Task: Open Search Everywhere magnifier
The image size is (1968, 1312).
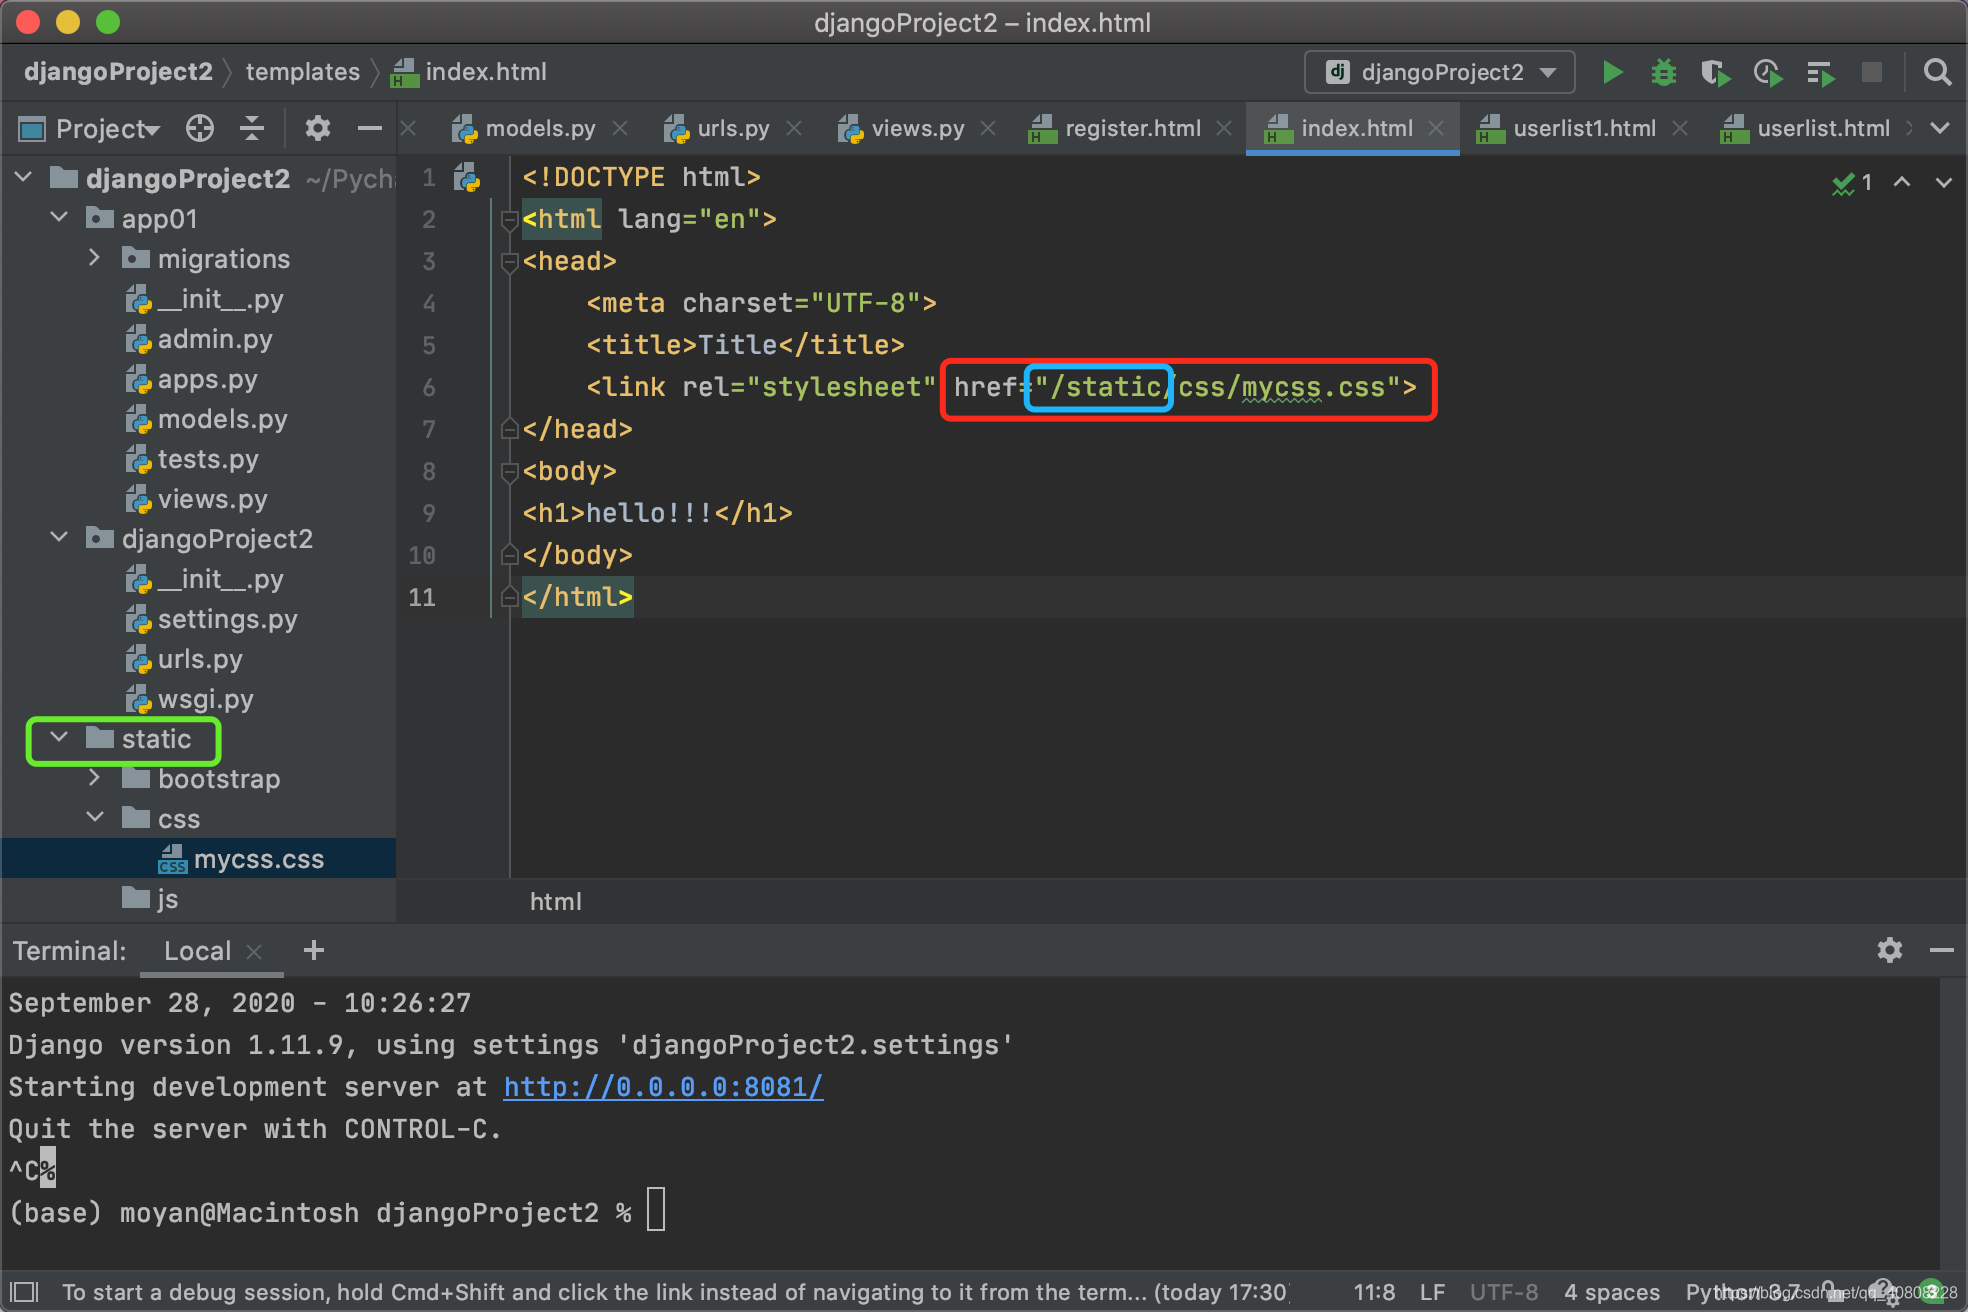Action: (1937, 72)
